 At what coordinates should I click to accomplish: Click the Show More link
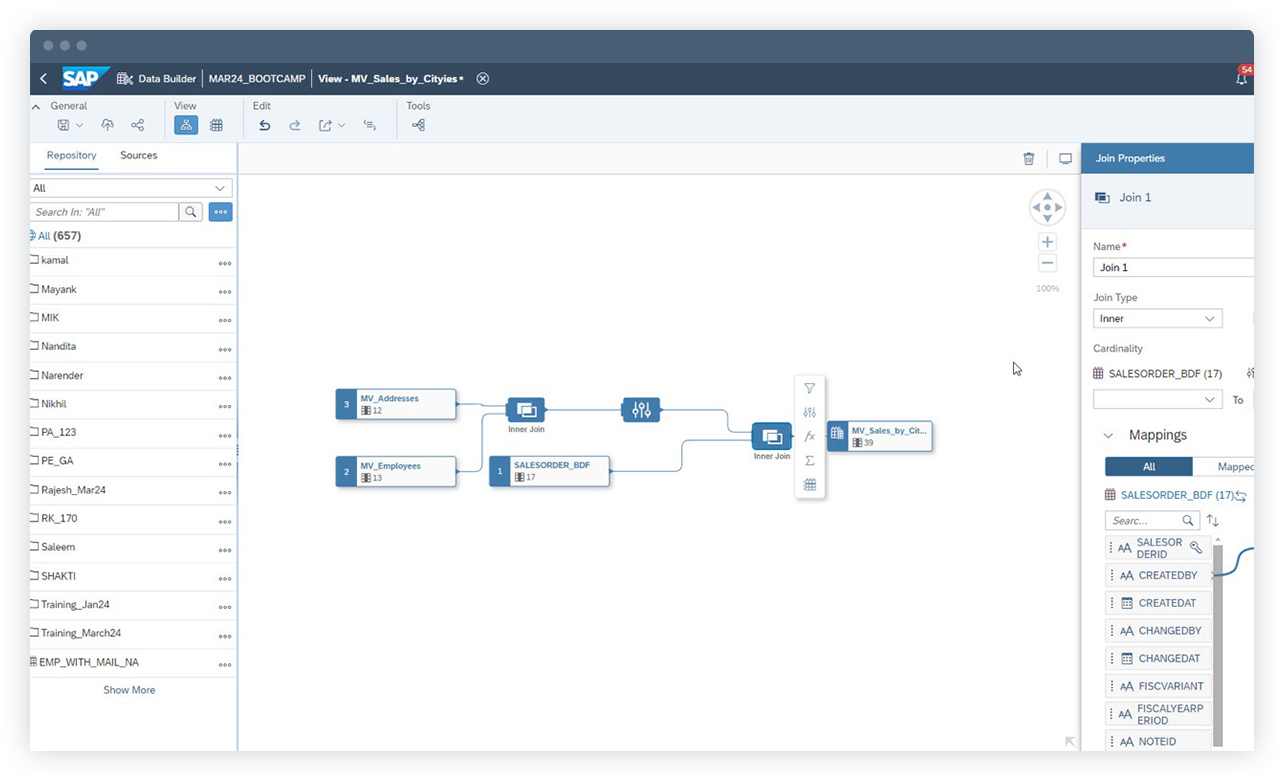click(x=129, y=689)
